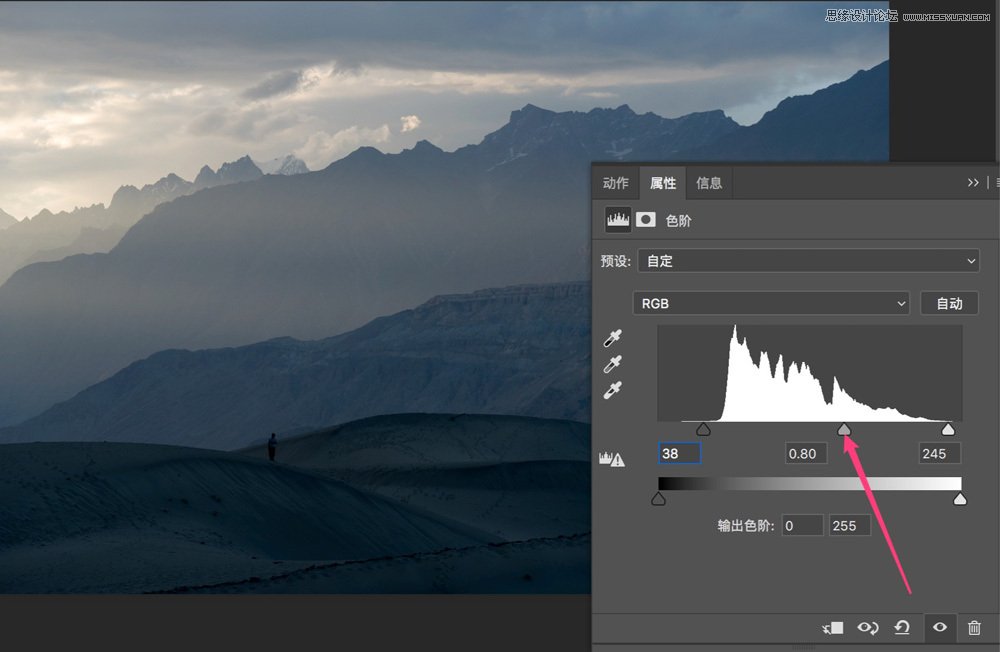Click the Levels histogram adjustment icon
Screen dimensions: 1000x652
(x=617, y=219)
